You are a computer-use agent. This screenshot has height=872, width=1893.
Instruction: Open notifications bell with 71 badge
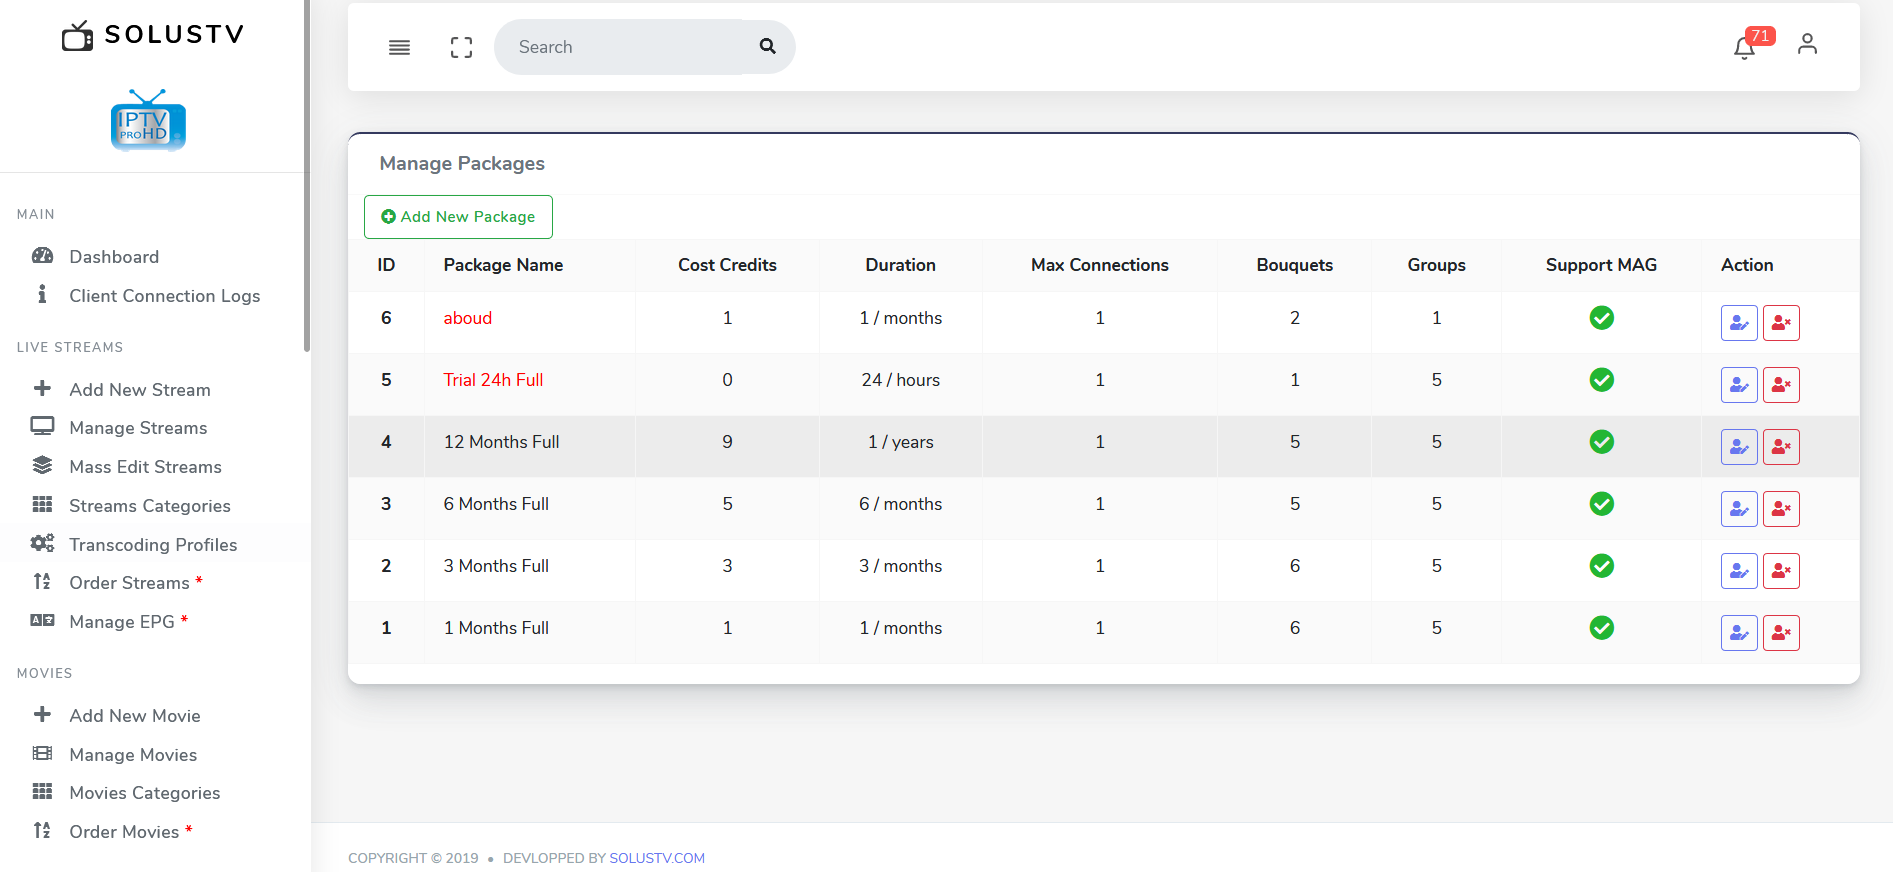pyautogui.click(x=1745, y=47)
